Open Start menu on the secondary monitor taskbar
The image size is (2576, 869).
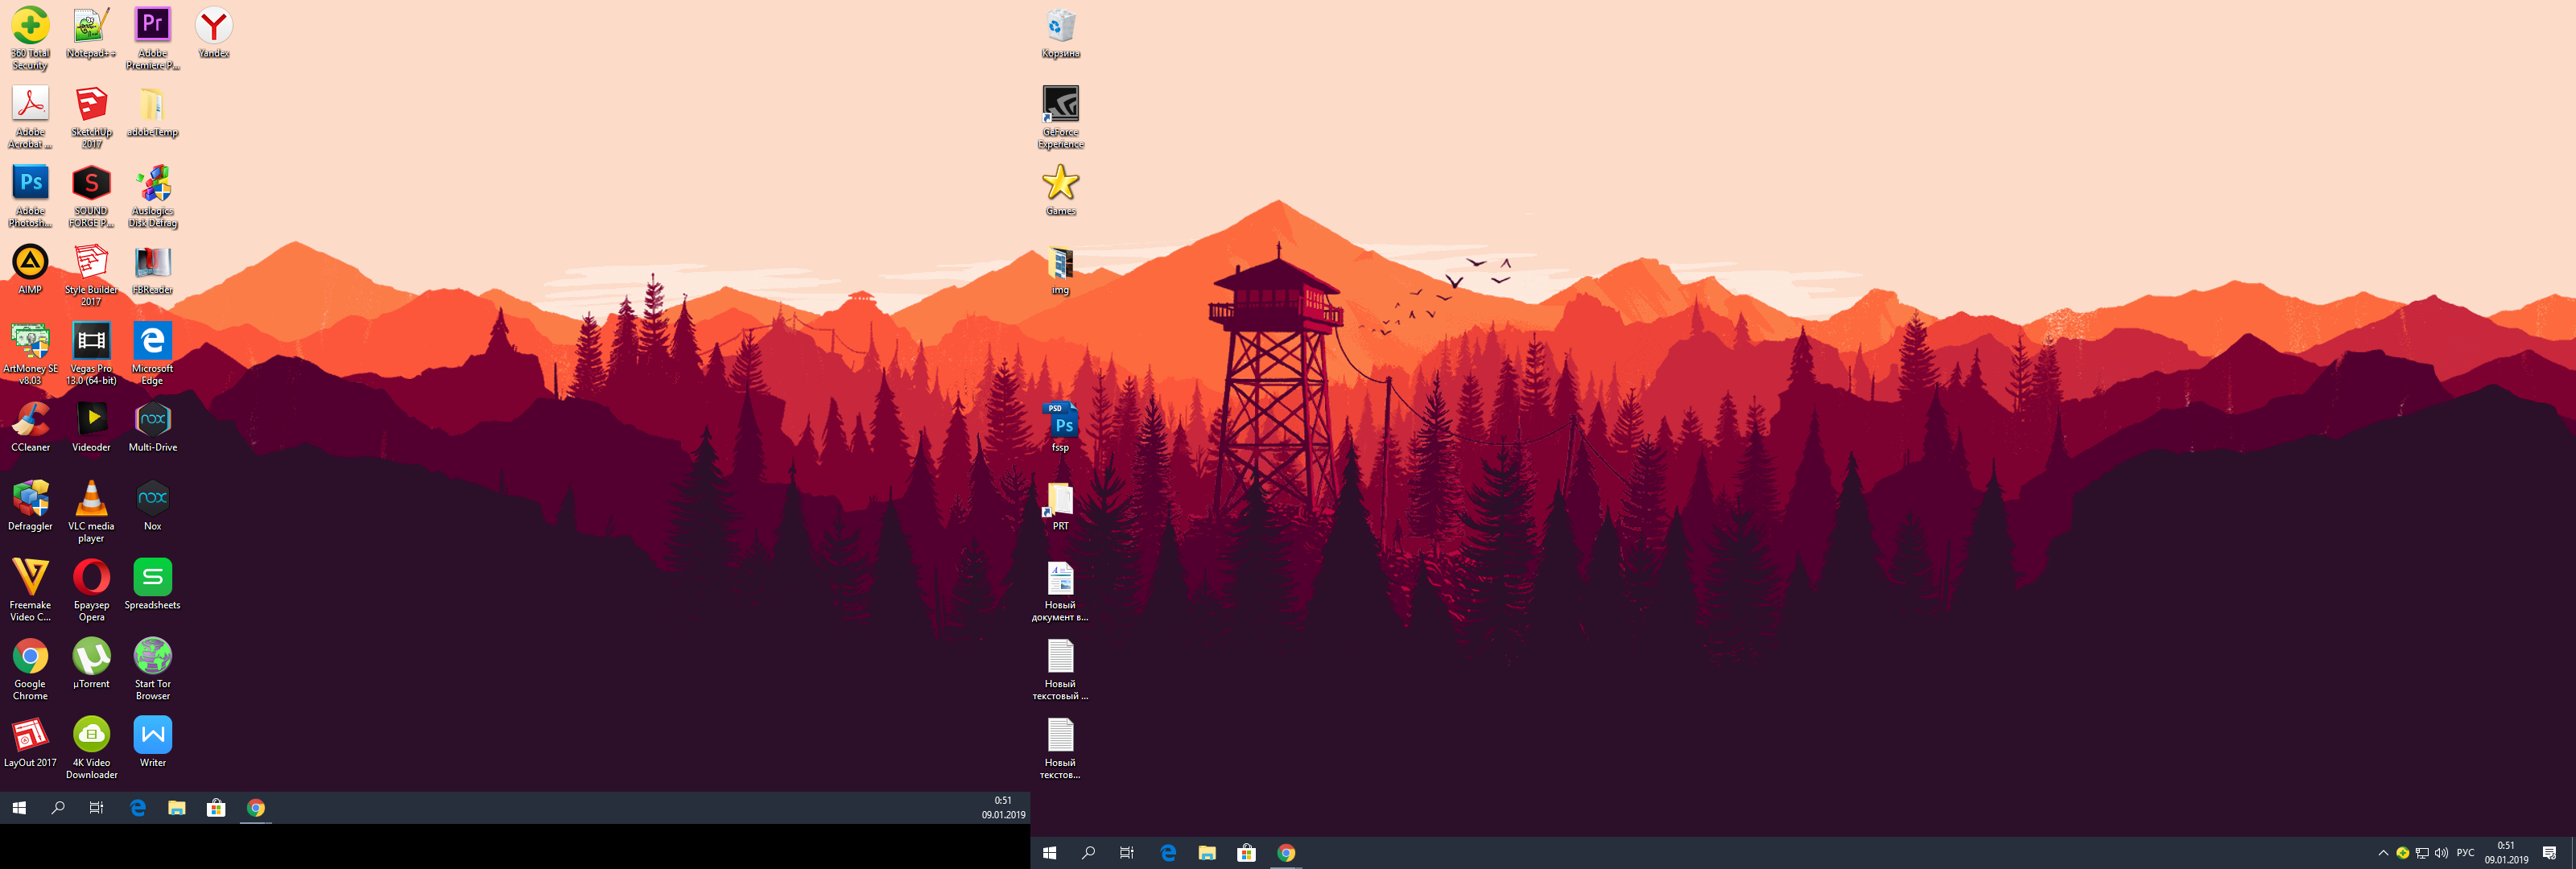(19, 808)
